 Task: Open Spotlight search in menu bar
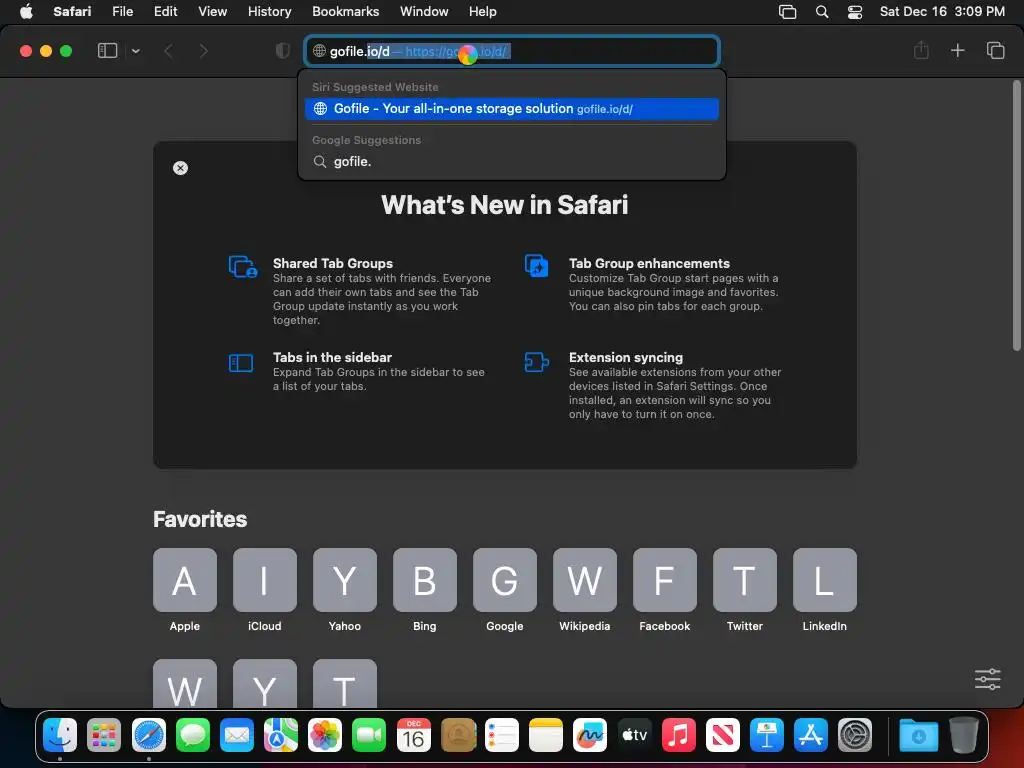click(x=822, y=12)
